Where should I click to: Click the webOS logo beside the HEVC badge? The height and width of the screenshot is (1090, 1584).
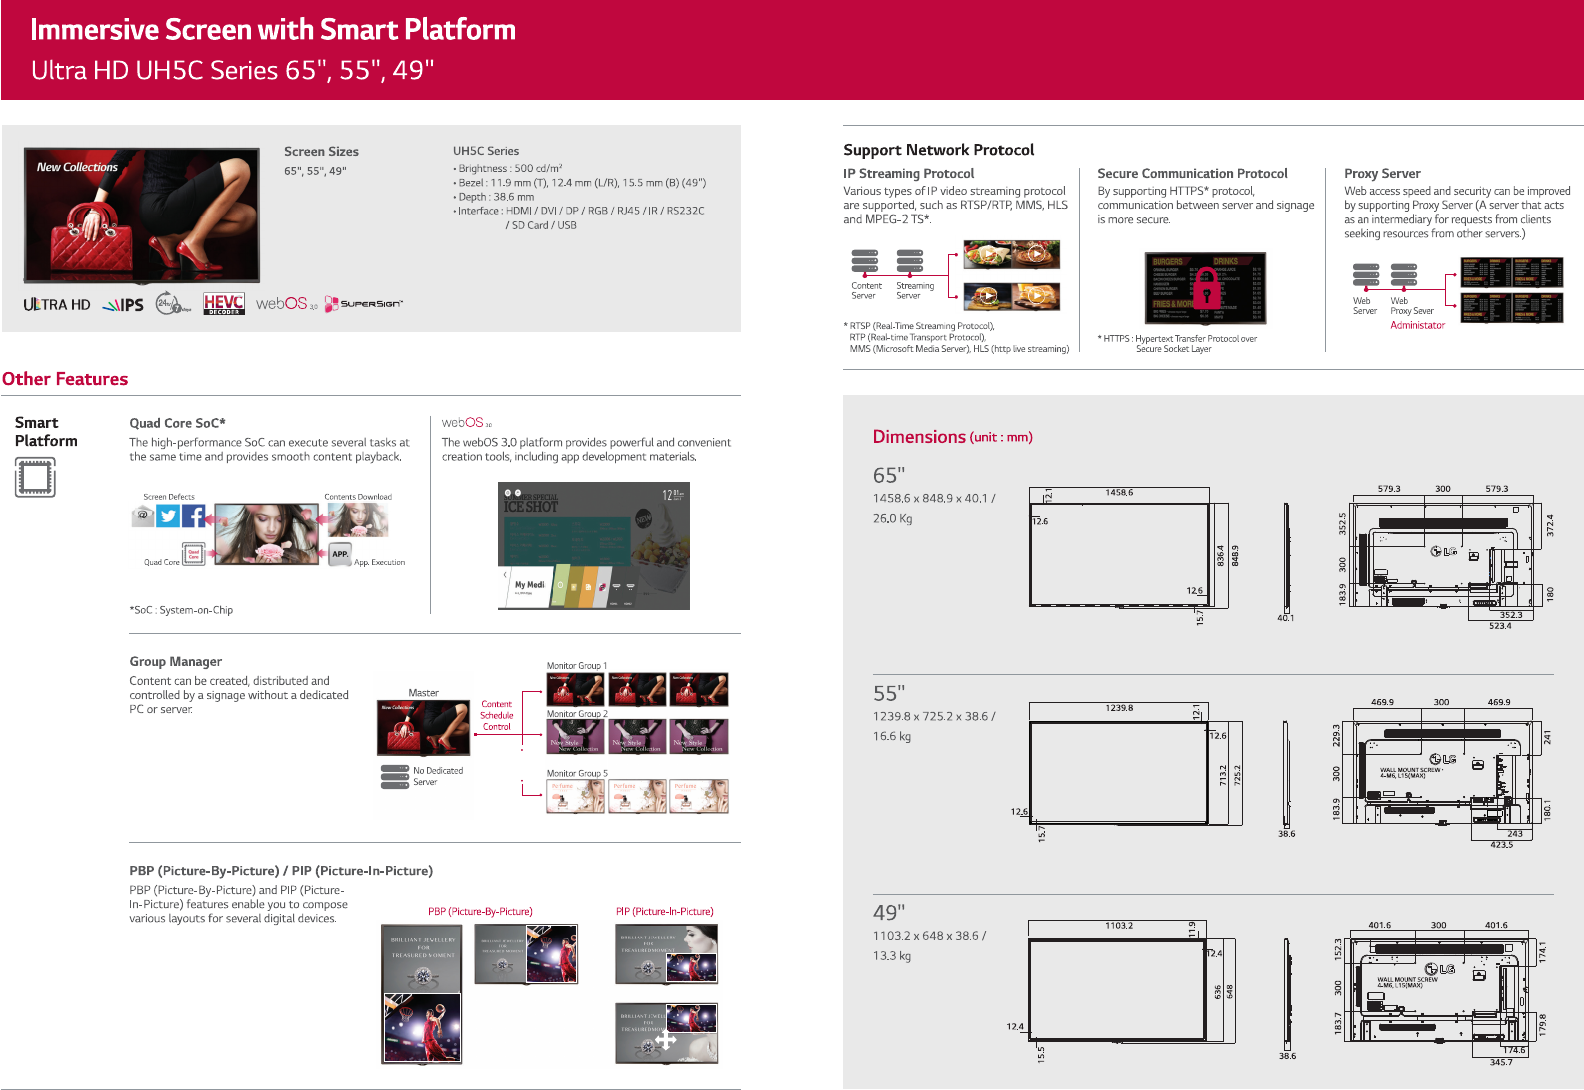pyautogui.click(x=286, y=303)
